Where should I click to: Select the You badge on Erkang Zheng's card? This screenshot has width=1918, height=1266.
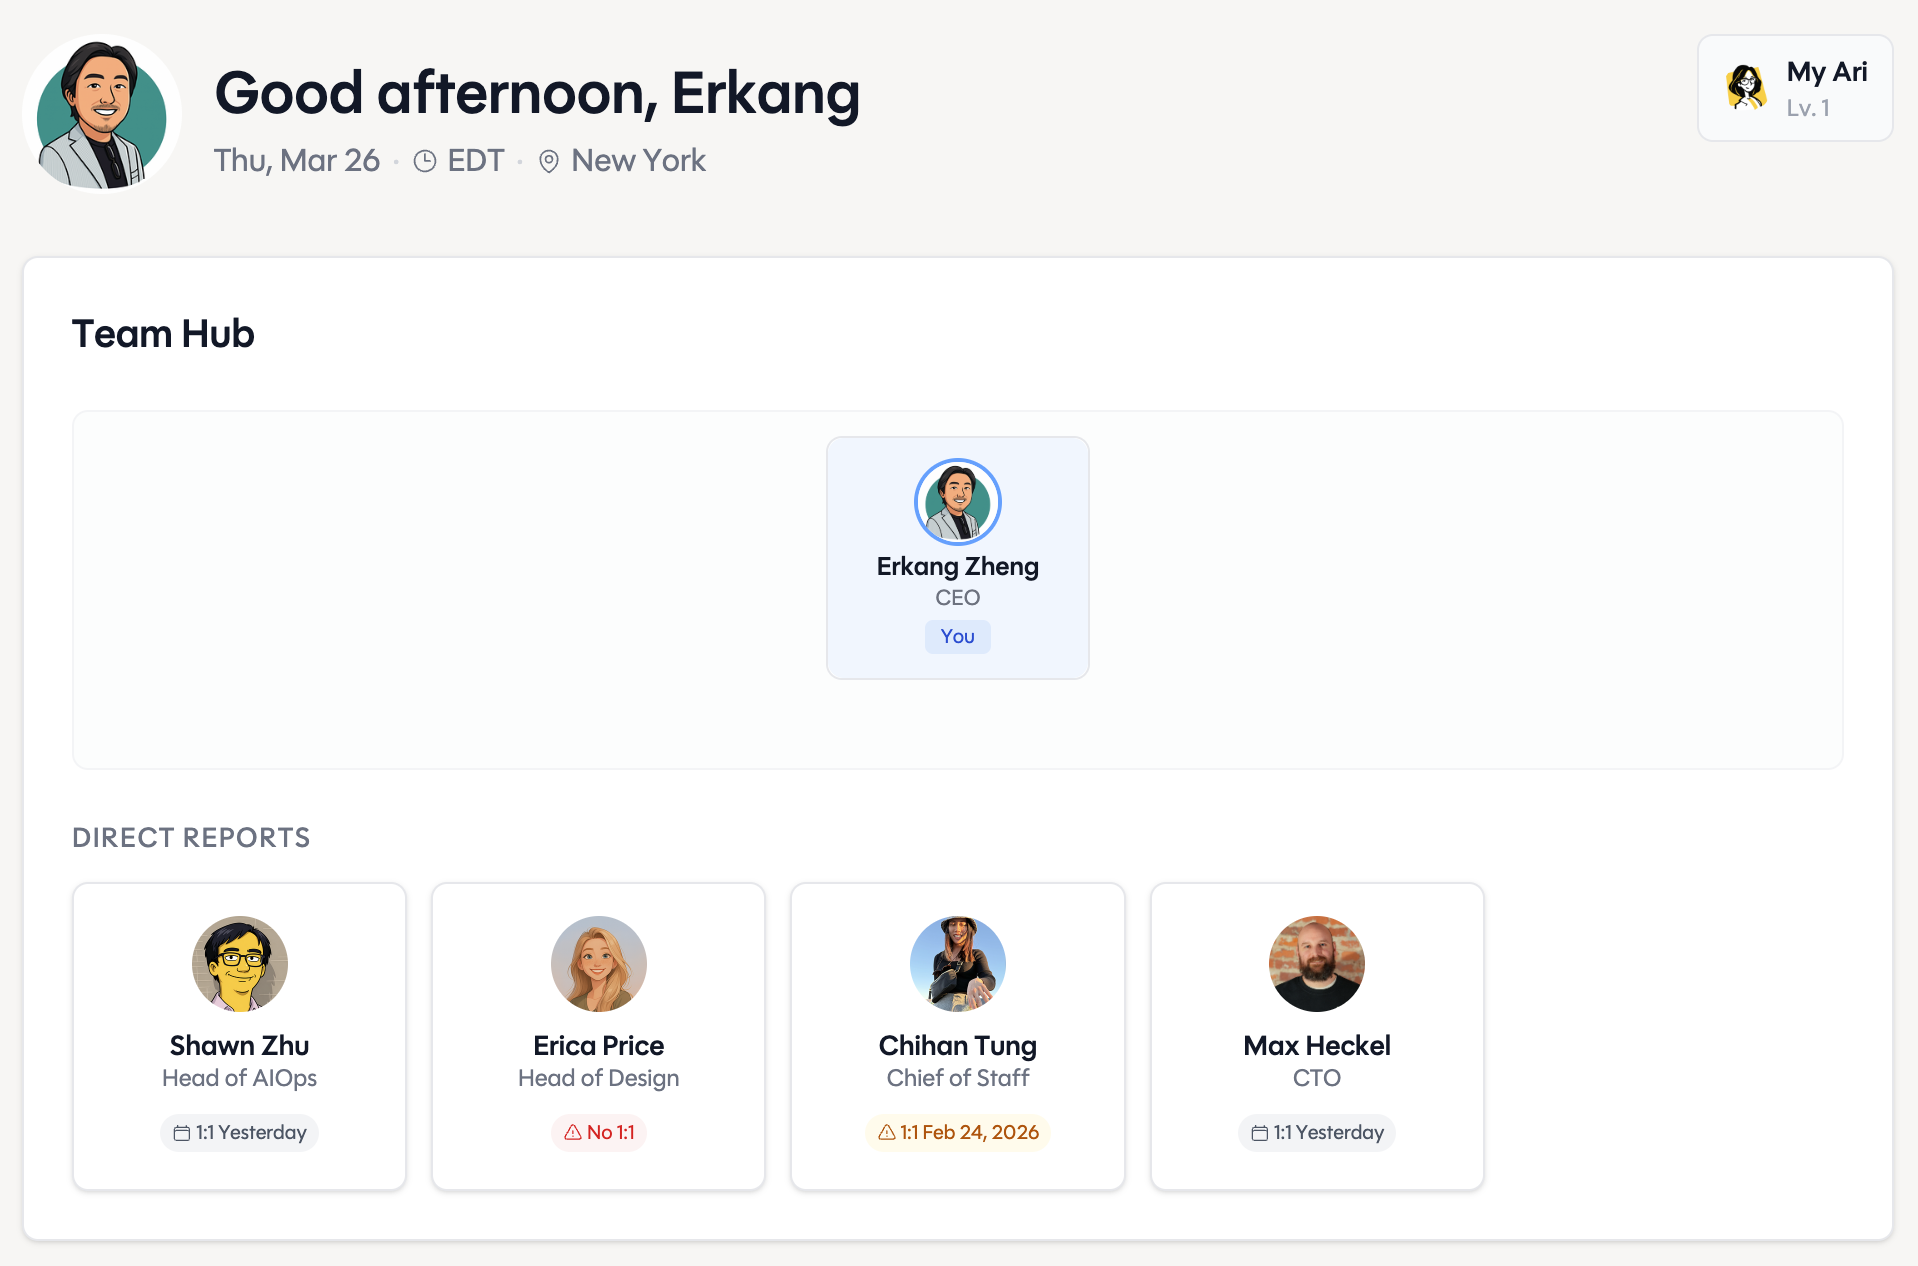[957, 636]
